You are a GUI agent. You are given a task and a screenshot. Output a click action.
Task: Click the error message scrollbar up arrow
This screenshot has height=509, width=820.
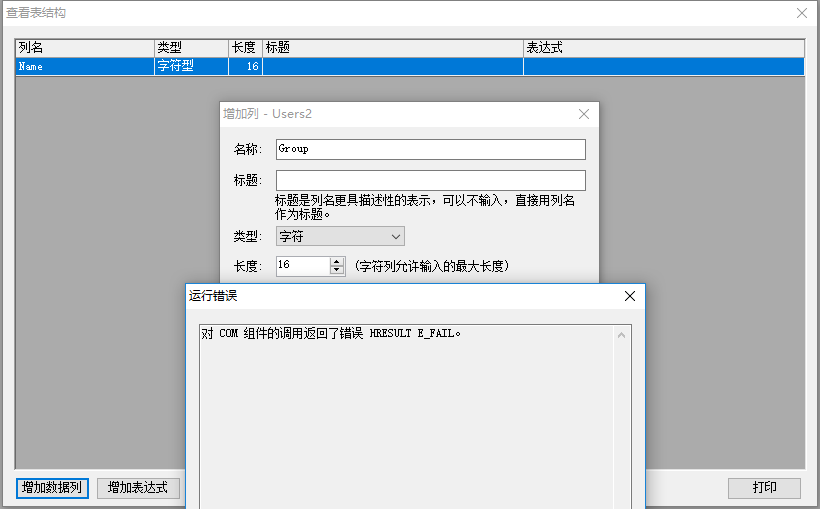pos(621,335)
